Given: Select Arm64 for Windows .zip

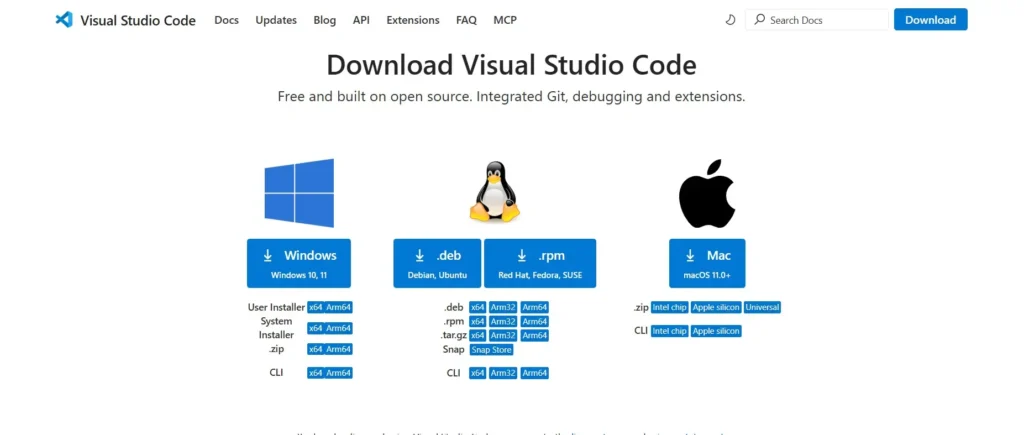Looking at the screenshot, I should (x=339, y=349).
